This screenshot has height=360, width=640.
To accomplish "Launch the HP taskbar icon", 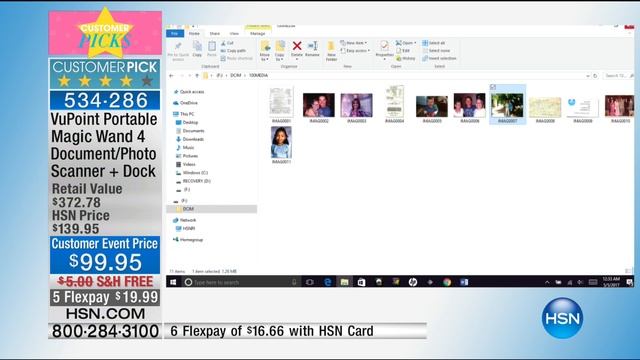I will click(x=413, y=282).
